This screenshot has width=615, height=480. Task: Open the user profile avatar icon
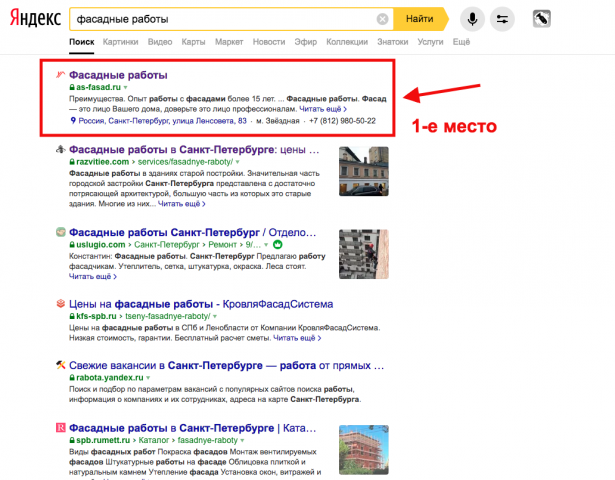(x=542, y=19)
